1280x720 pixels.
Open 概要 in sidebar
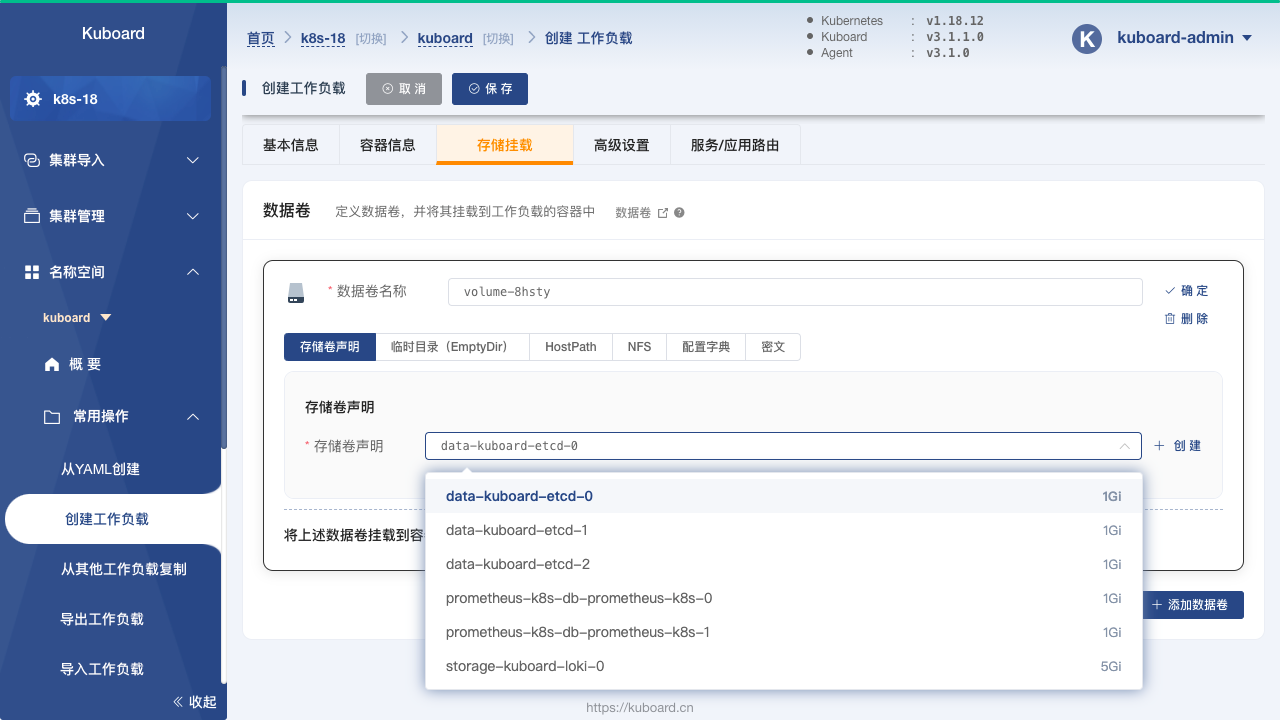pyautogui.click(x=85, y=365)
